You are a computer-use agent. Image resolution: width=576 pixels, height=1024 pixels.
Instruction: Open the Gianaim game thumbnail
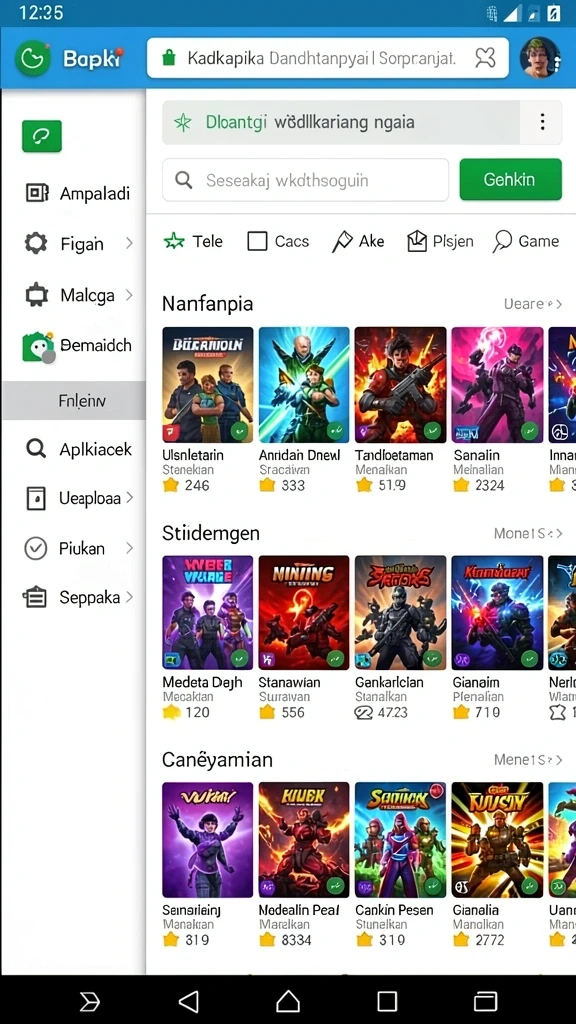coord(497,613)
